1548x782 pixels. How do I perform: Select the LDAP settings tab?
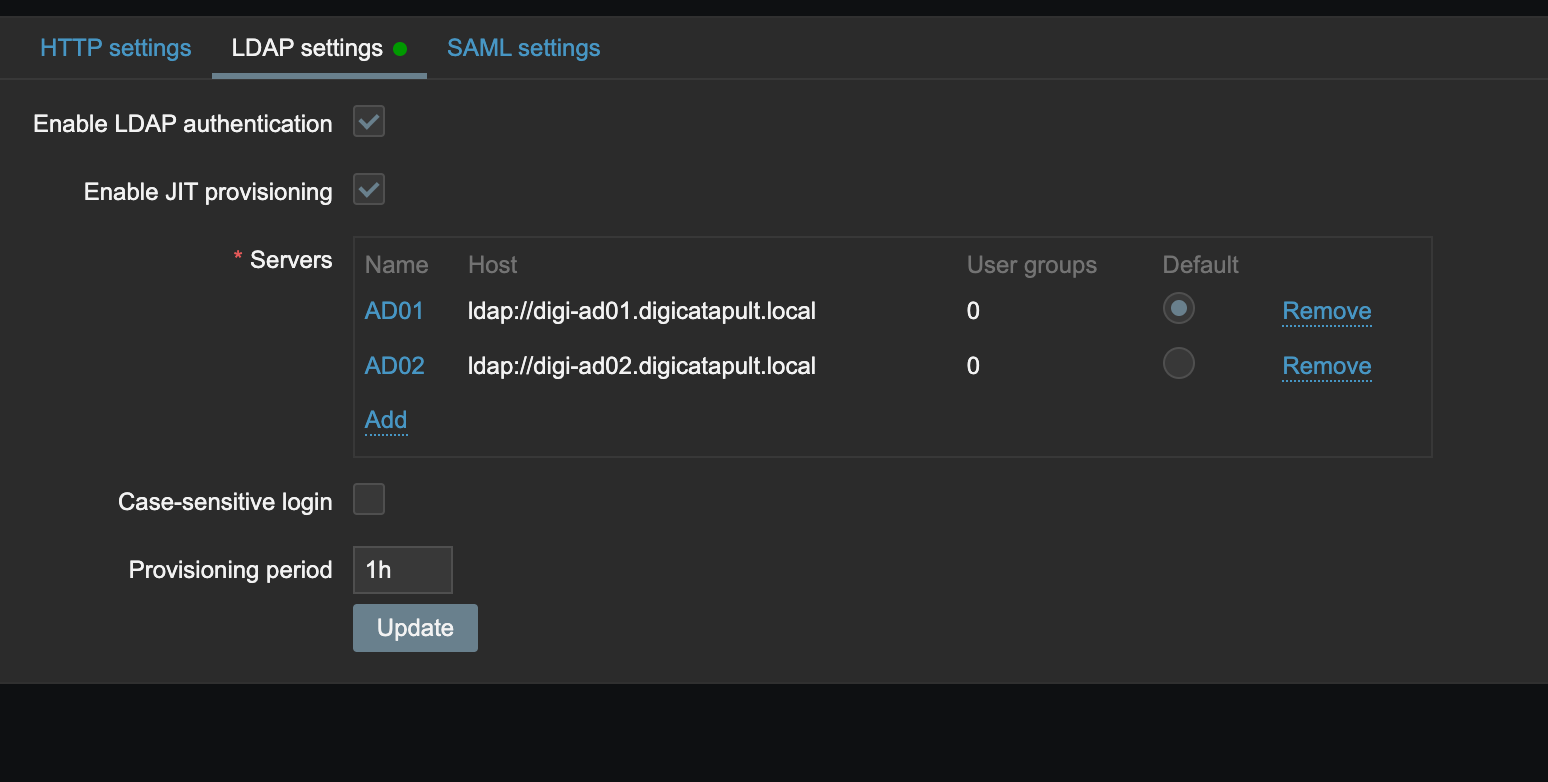tap(306, 48)
